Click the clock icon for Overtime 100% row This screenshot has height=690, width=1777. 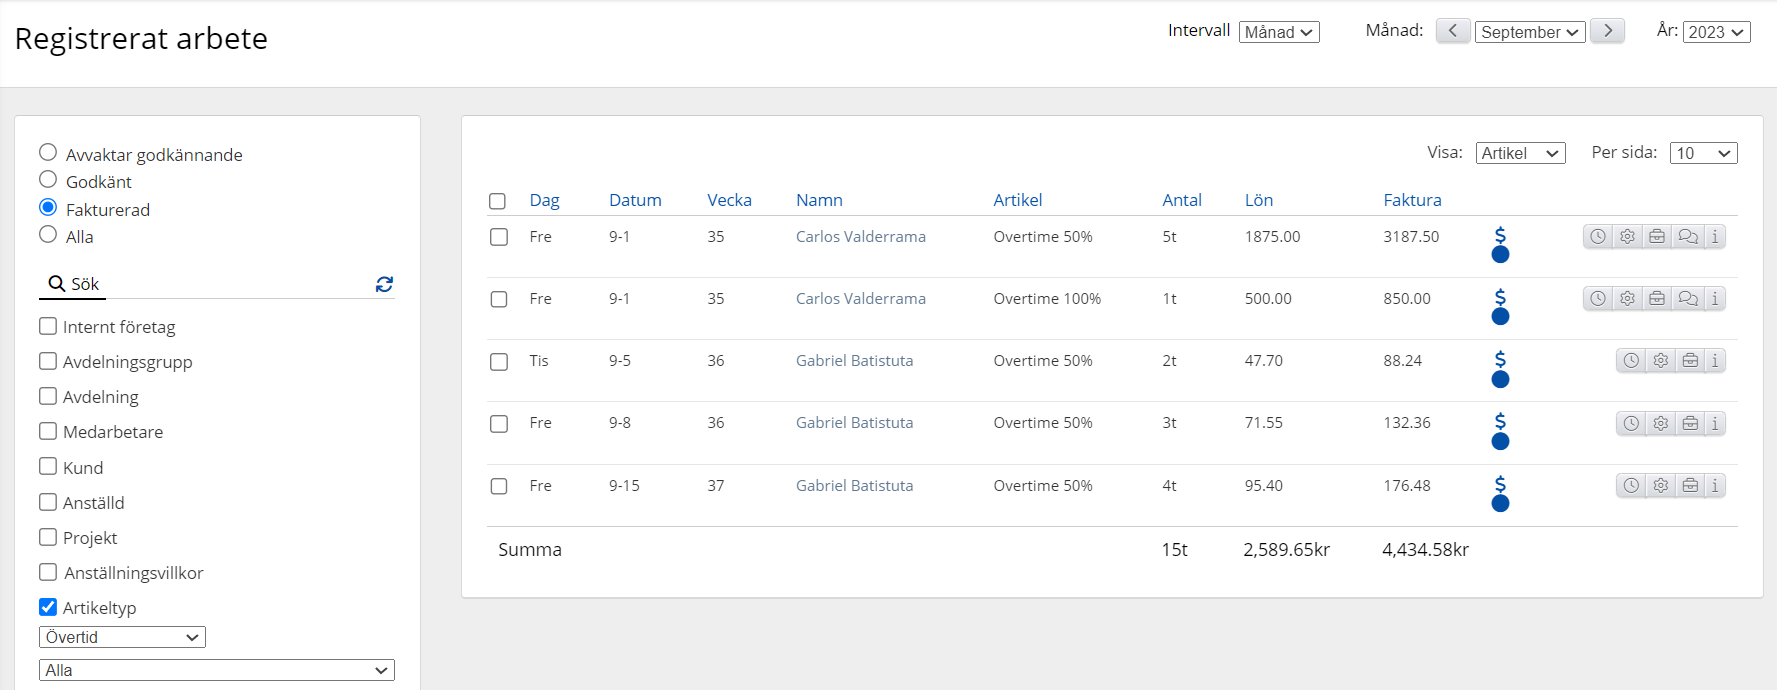click(1598, 299)
